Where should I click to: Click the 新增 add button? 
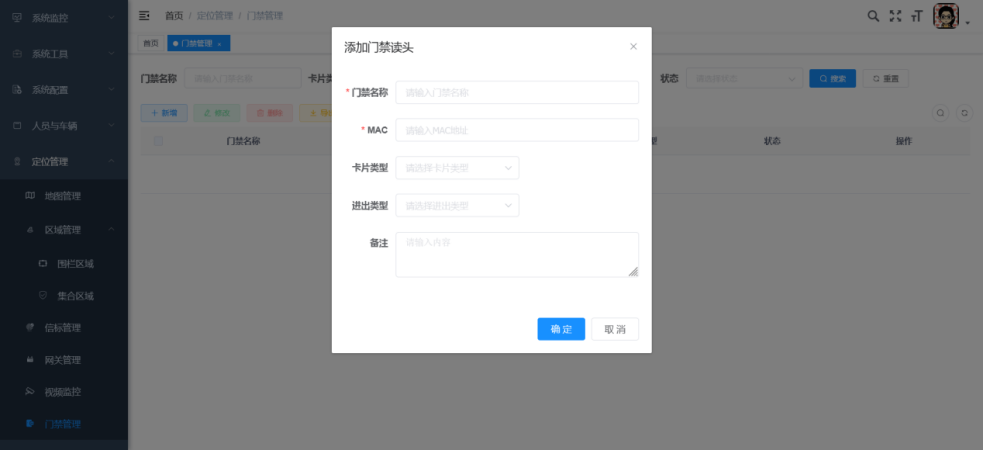pos(164,113)
